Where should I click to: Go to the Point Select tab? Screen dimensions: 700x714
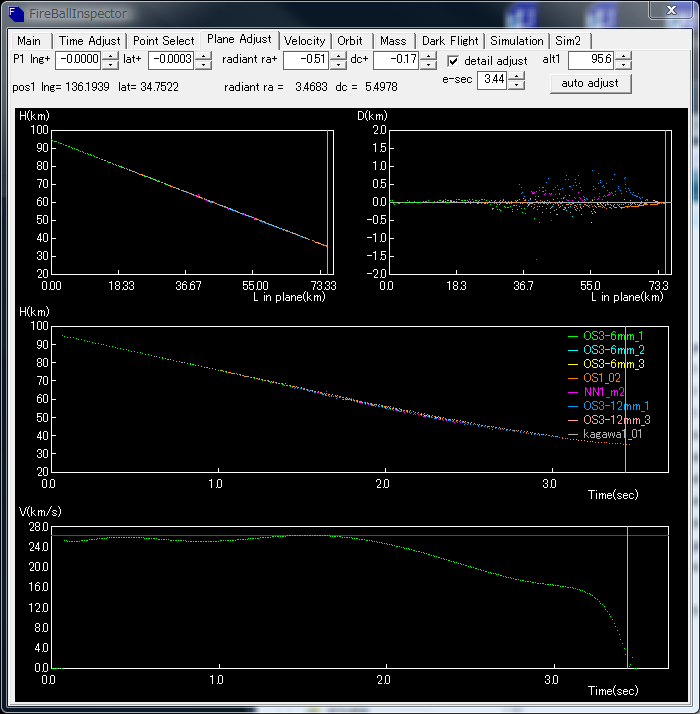[x=164, y=41]
